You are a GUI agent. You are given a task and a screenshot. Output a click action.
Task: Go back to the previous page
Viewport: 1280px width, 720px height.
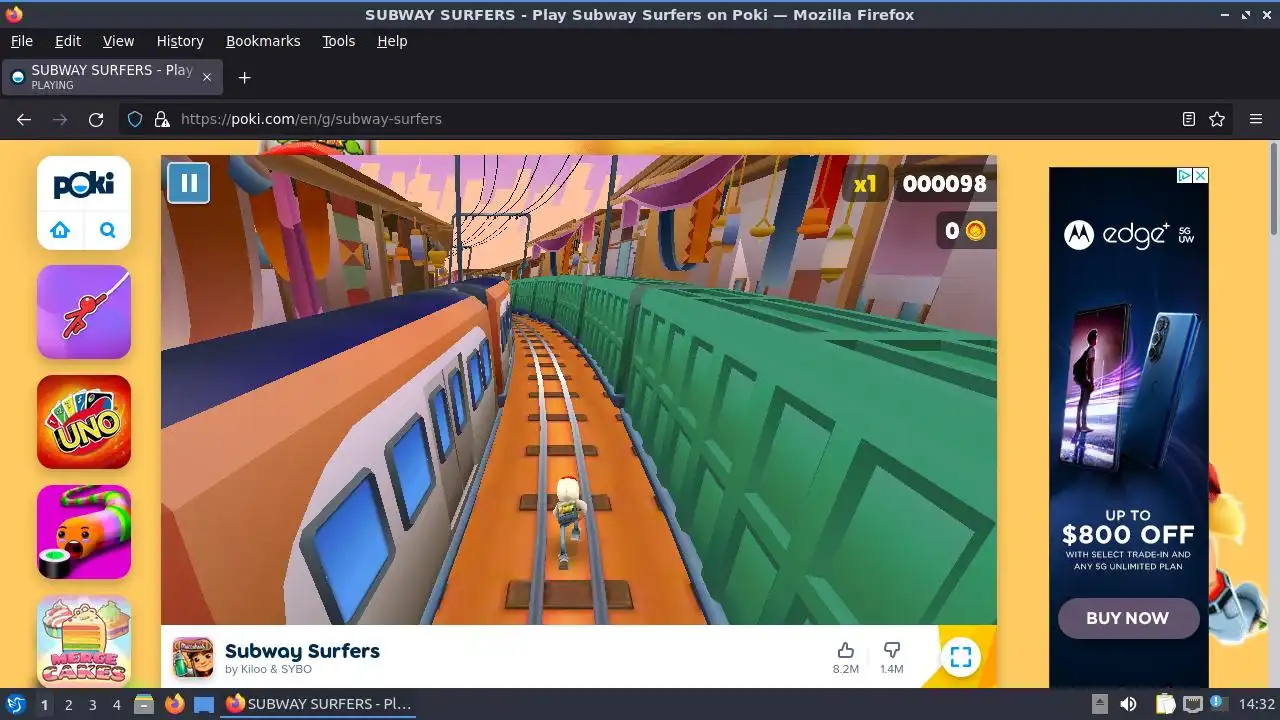(x=24, y=119)
